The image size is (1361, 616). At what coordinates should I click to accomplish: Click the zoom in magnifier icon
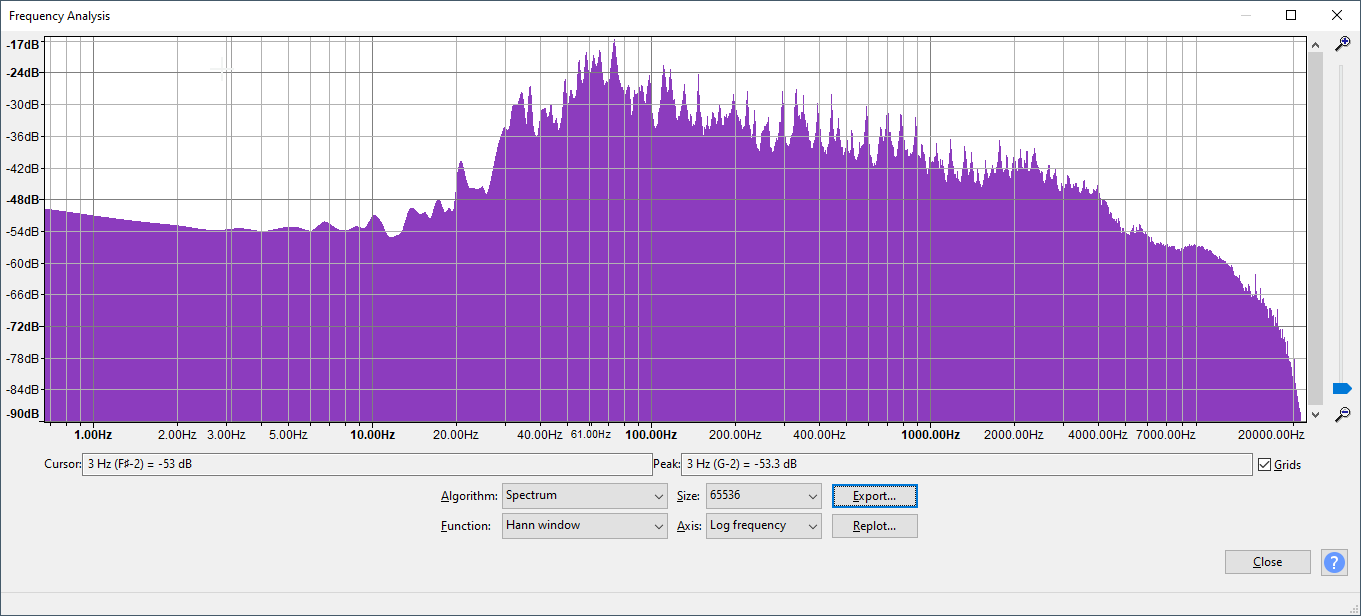tap(1343, 44)
